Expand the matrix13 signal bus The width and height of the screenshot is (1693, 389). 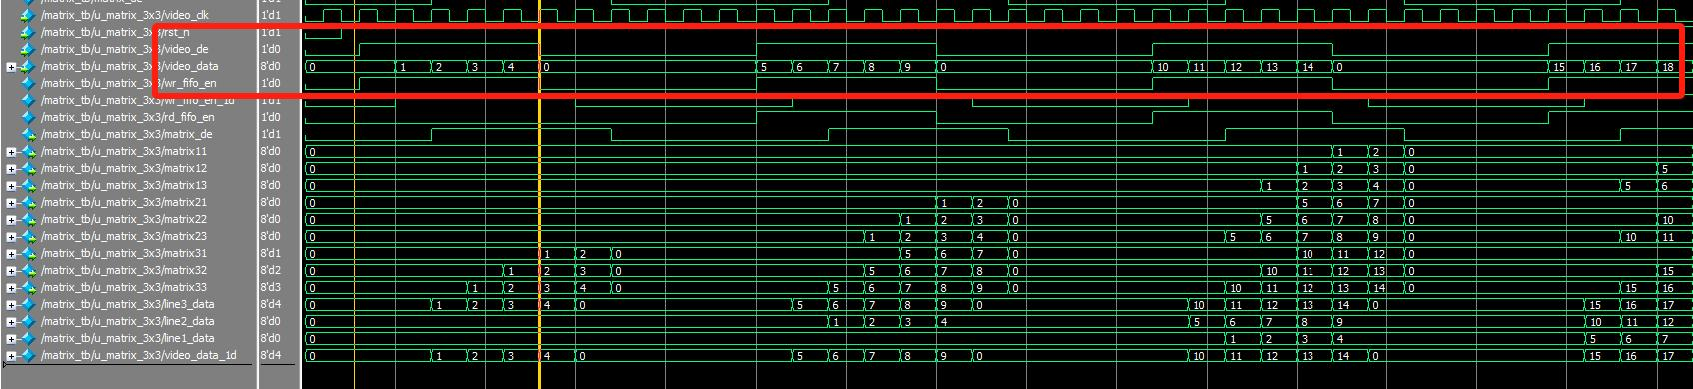(11, 186)
